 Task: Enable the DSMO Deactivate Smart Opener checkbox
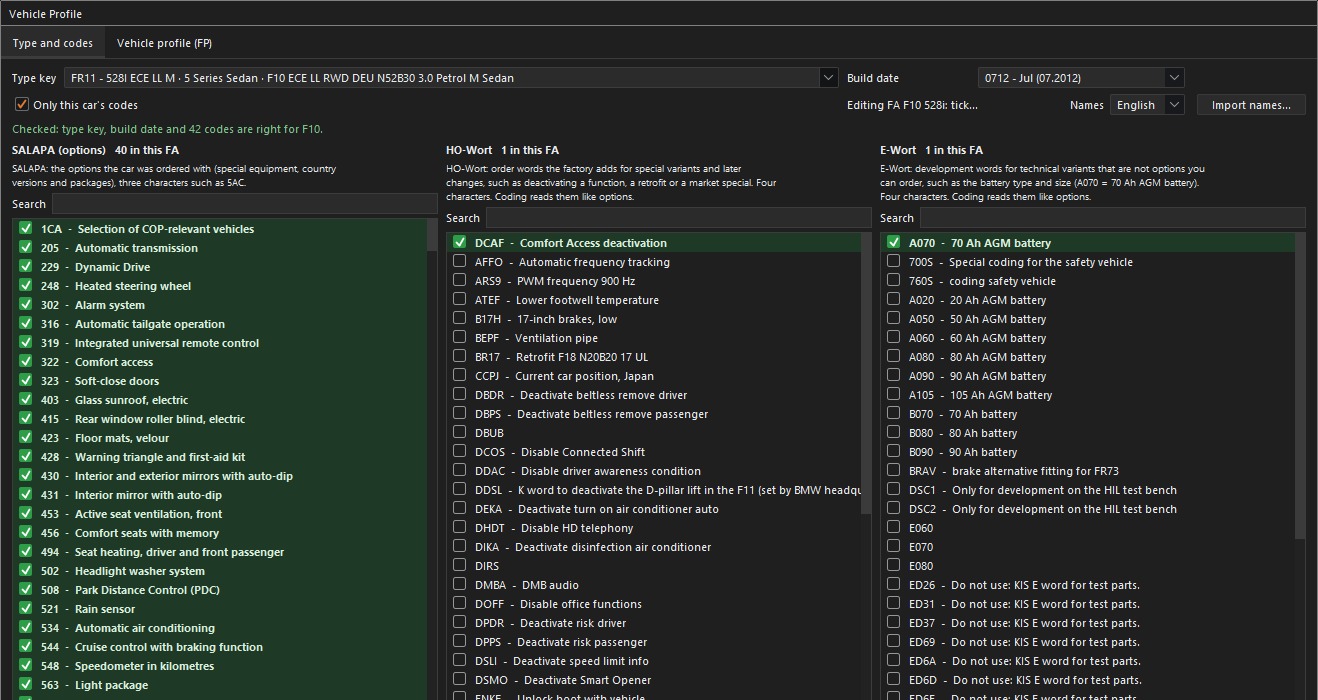pos(460,680)
